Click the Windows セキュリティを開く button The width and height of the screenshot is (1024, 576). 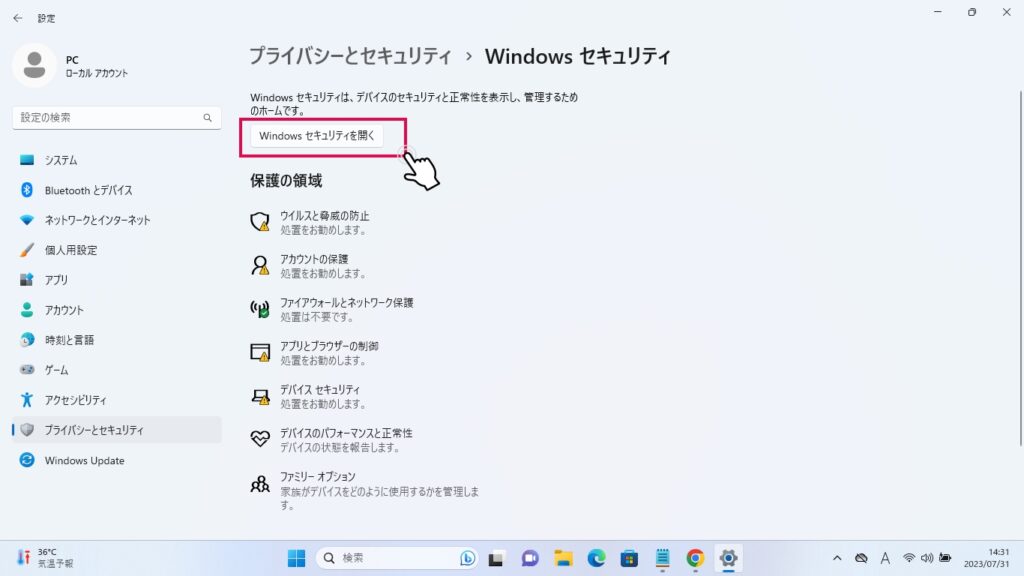pos(316,136)
